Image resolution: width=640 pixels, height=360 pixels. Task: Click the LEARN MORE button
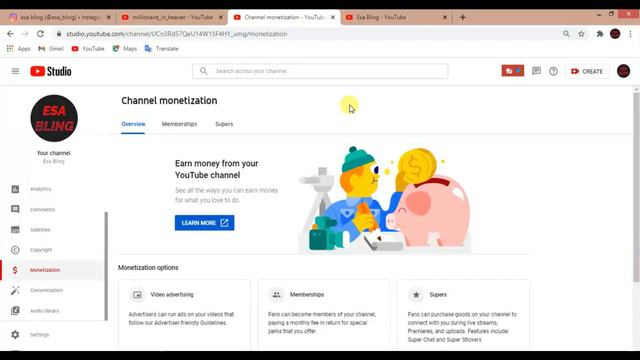point(204,223)
